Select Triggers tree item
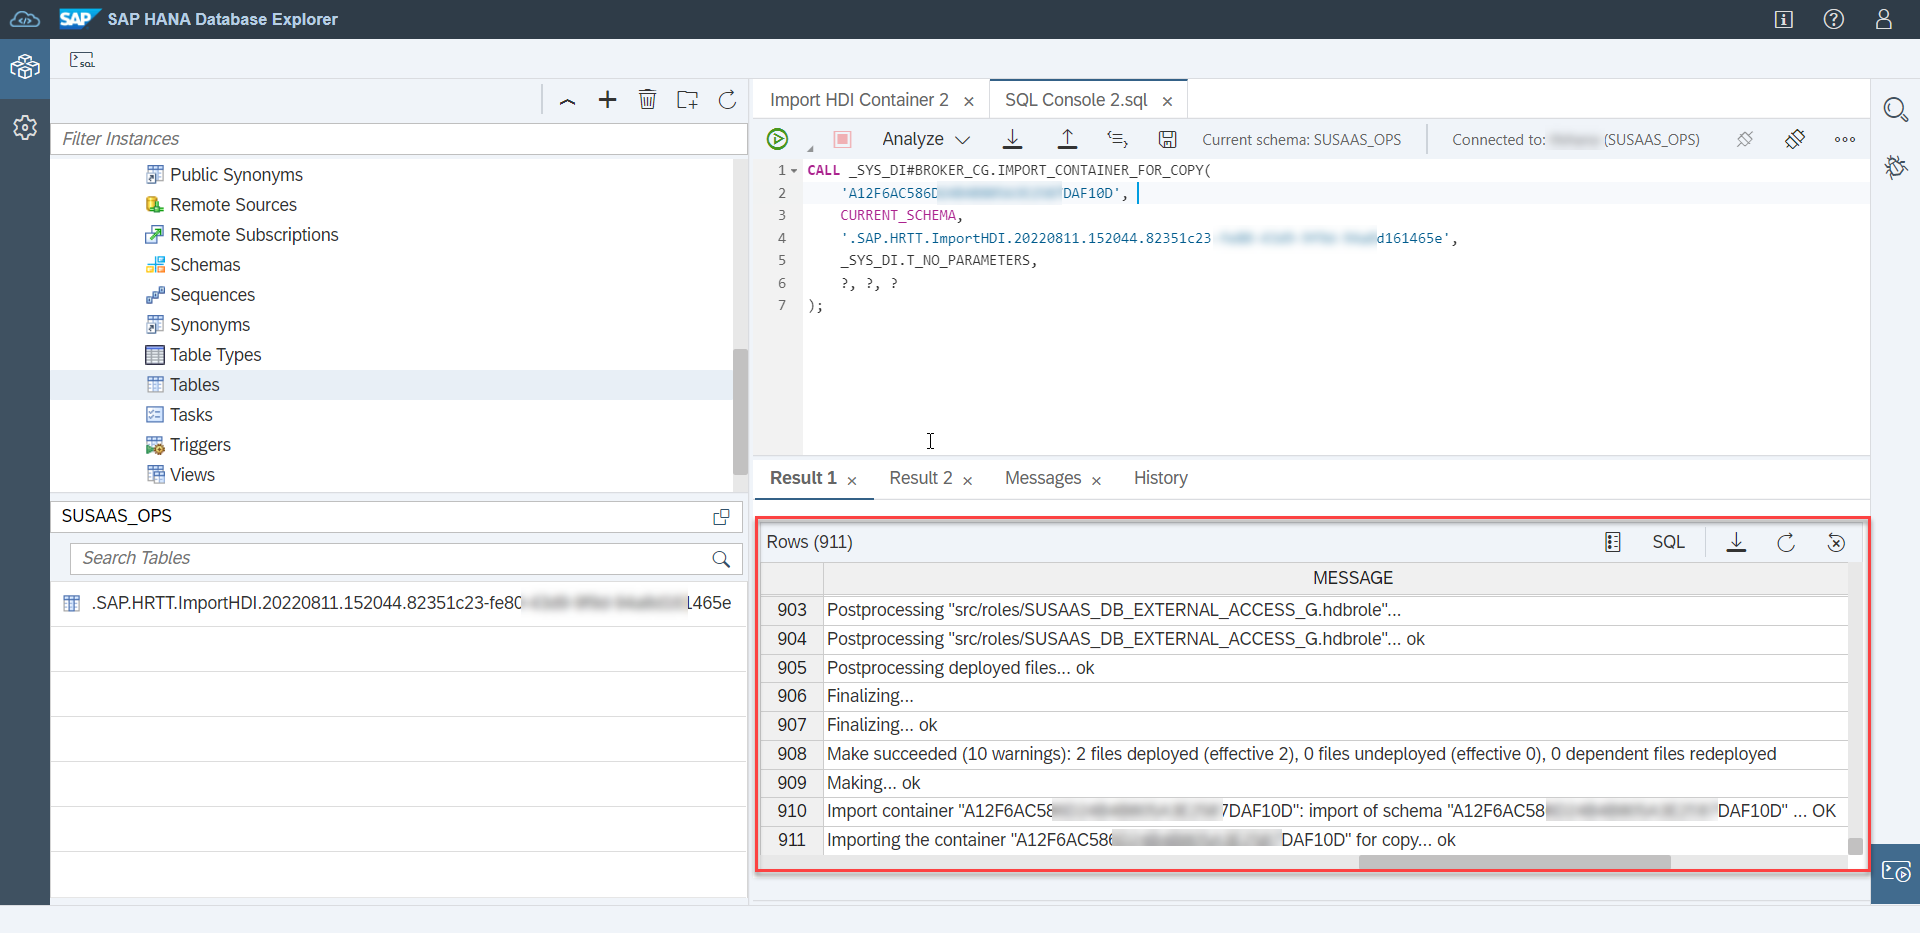 point(200,445)
